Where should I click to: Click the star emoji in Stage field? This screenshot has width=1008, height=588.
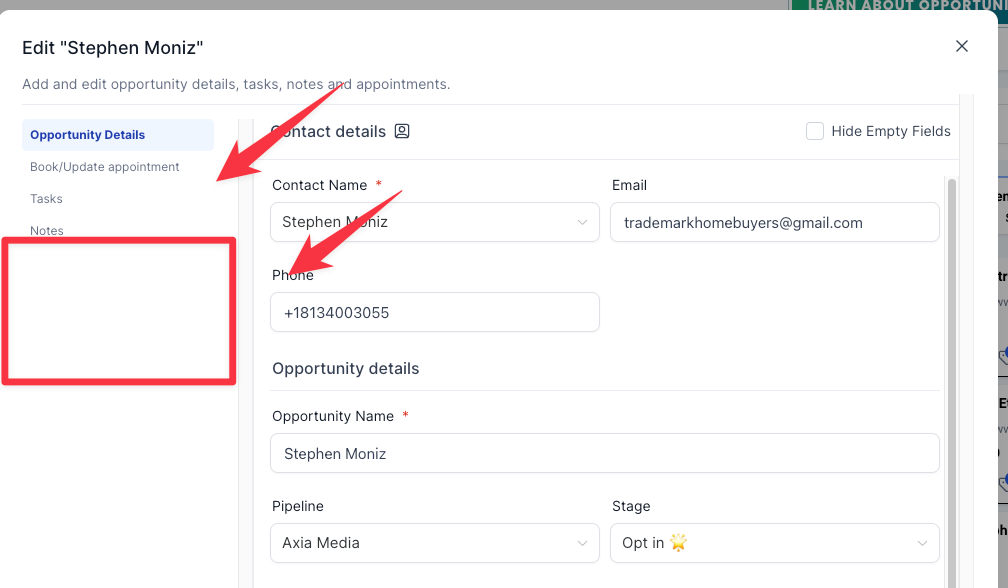coord(679,543)
